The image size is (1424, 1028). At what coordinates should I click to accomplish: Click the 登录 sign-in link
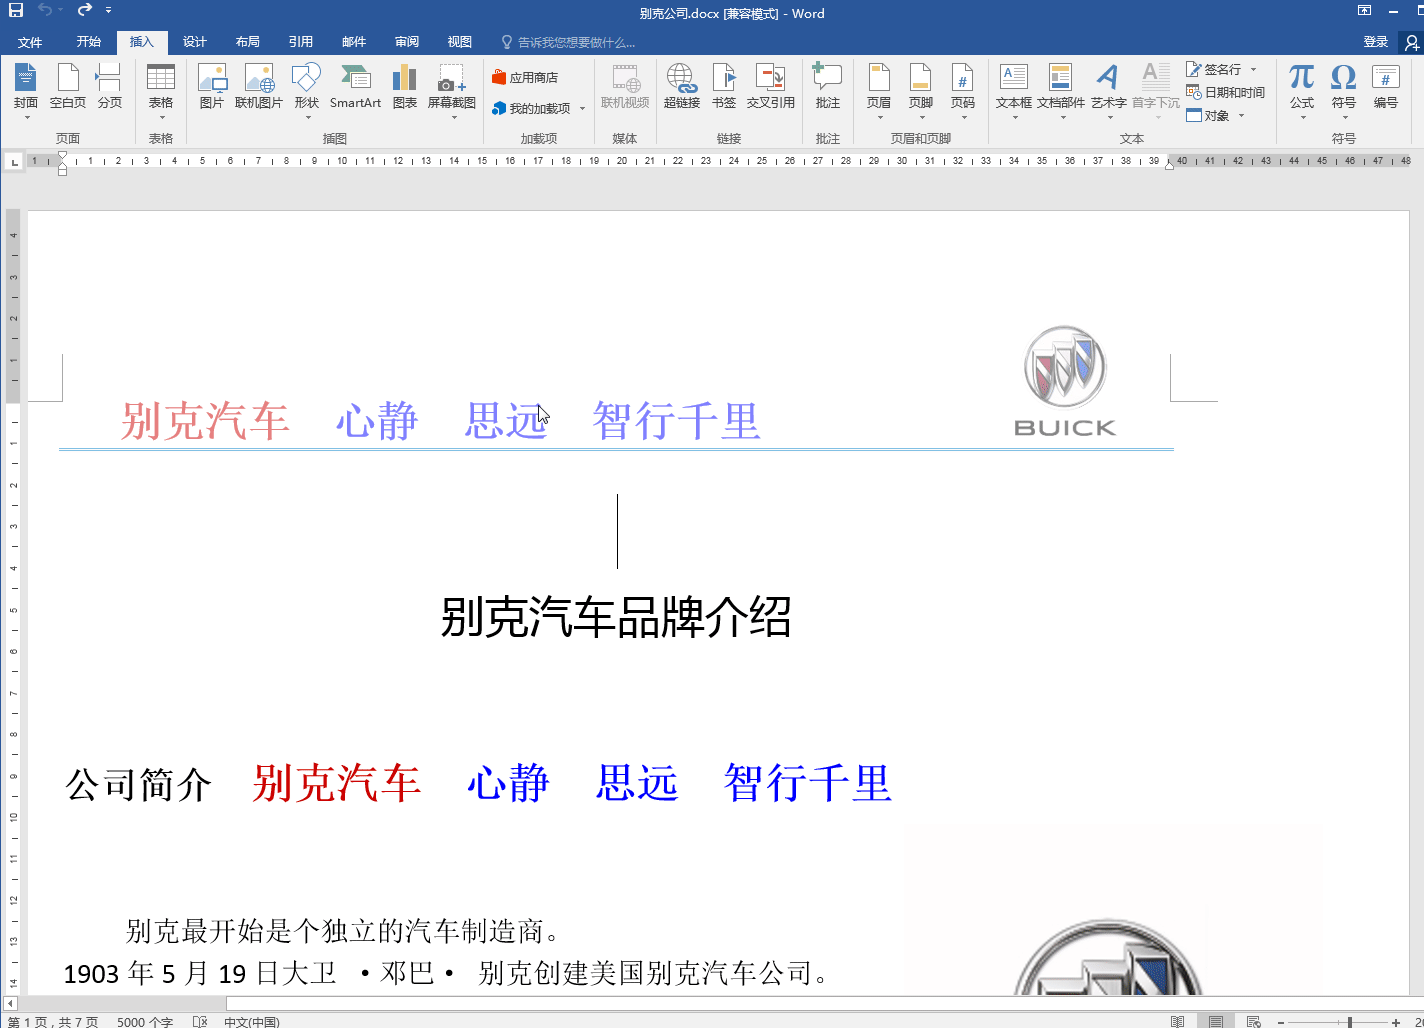point(1375,41)
